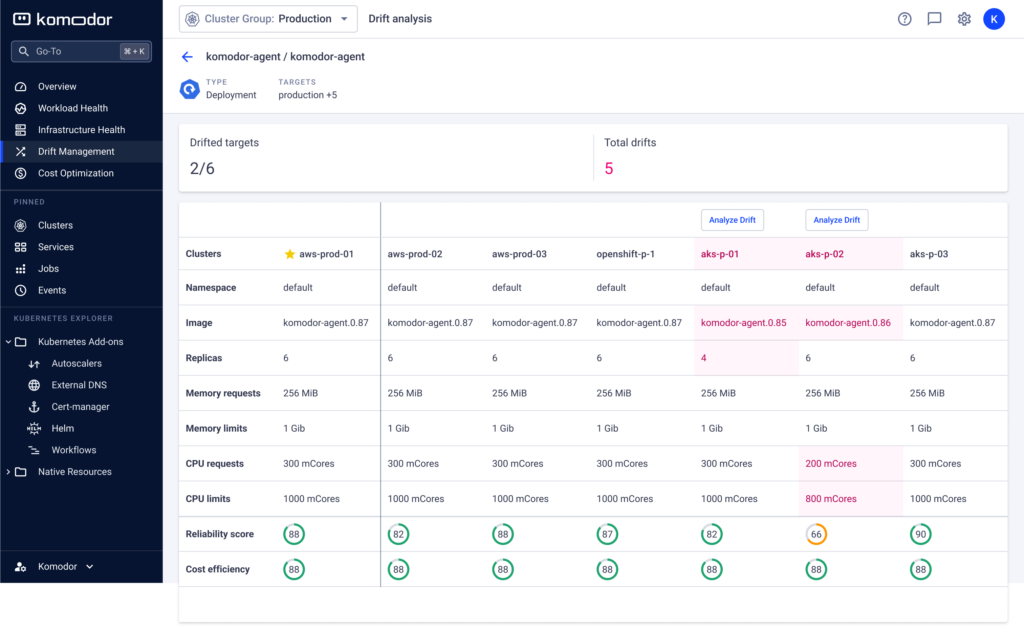Open the help question mark icon
The image size is (1024, 633).
pos(904,19)
